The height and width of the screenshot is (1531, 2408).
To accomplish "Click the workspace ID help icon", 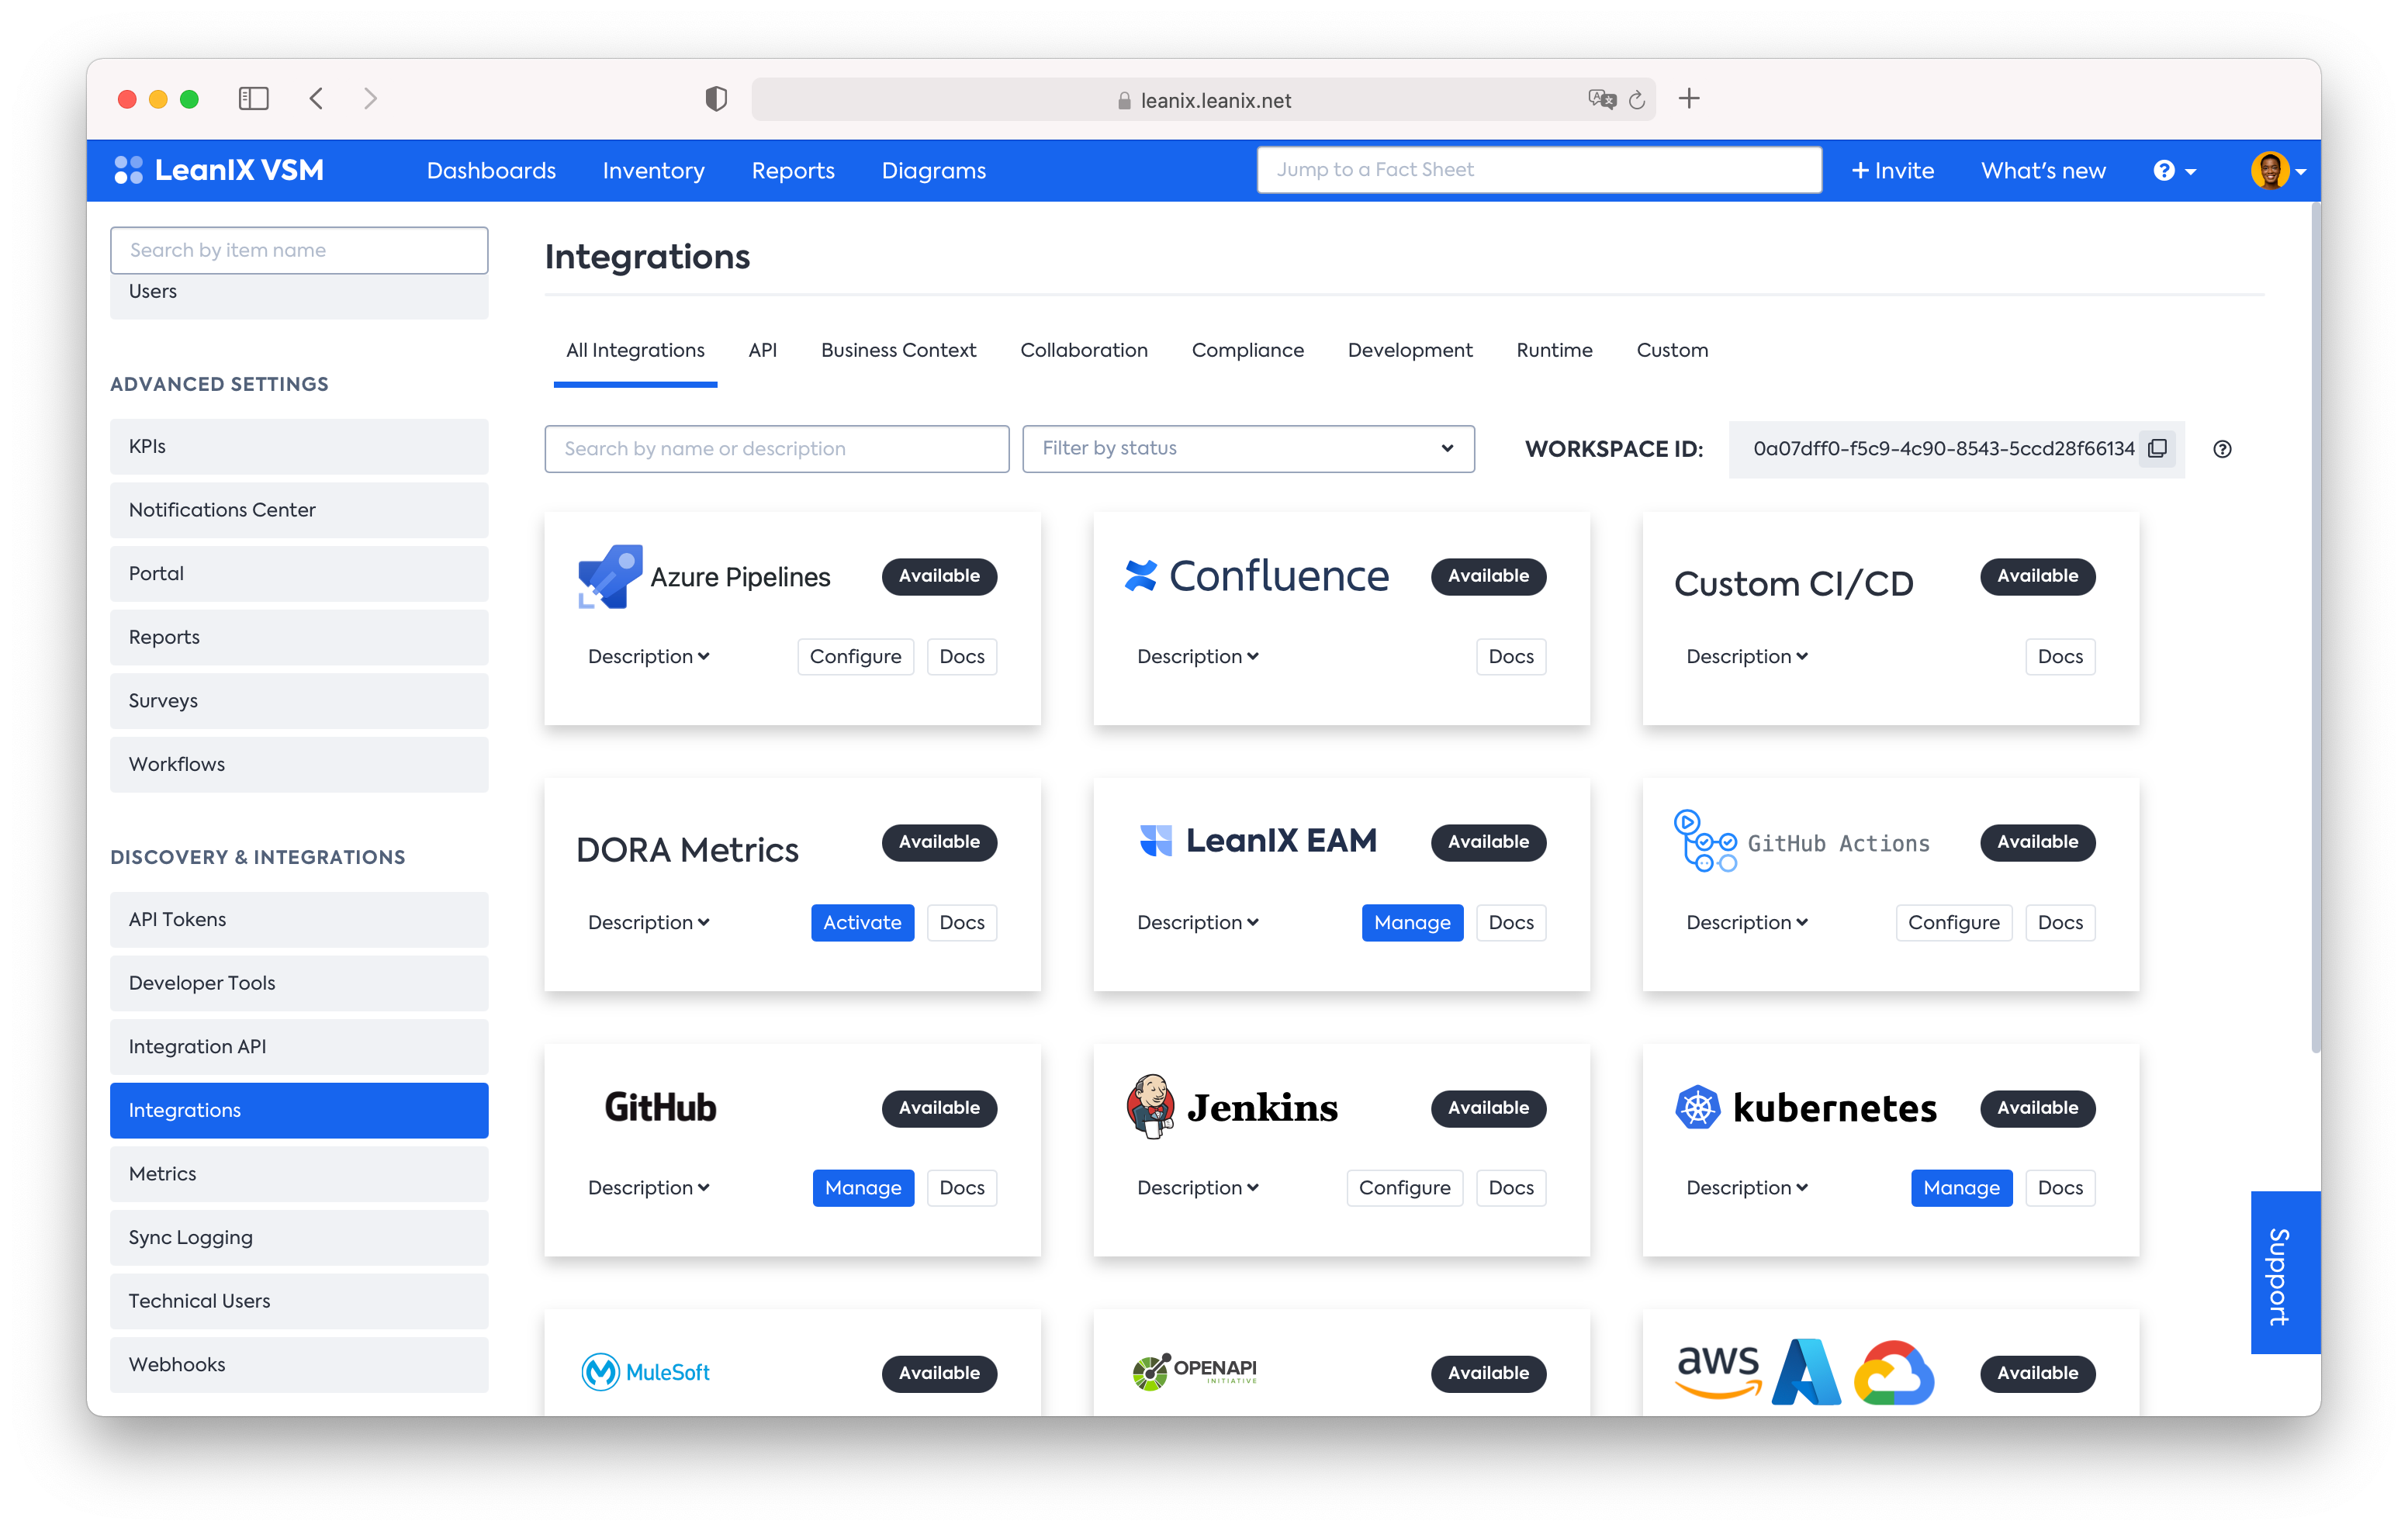I will 2222,449.
